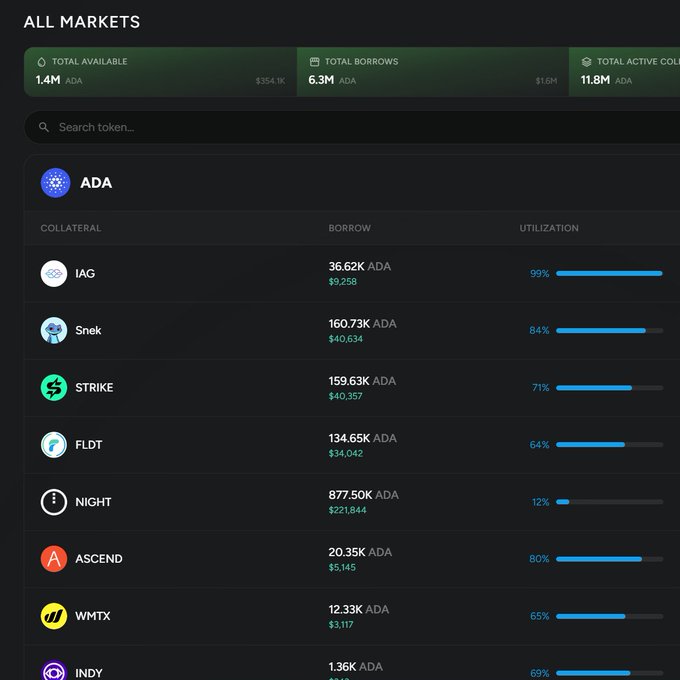Viewport: 680px width, 680px height.
Task: Click the NIGHT 12% utilization bar
Action: coord(609,502)
